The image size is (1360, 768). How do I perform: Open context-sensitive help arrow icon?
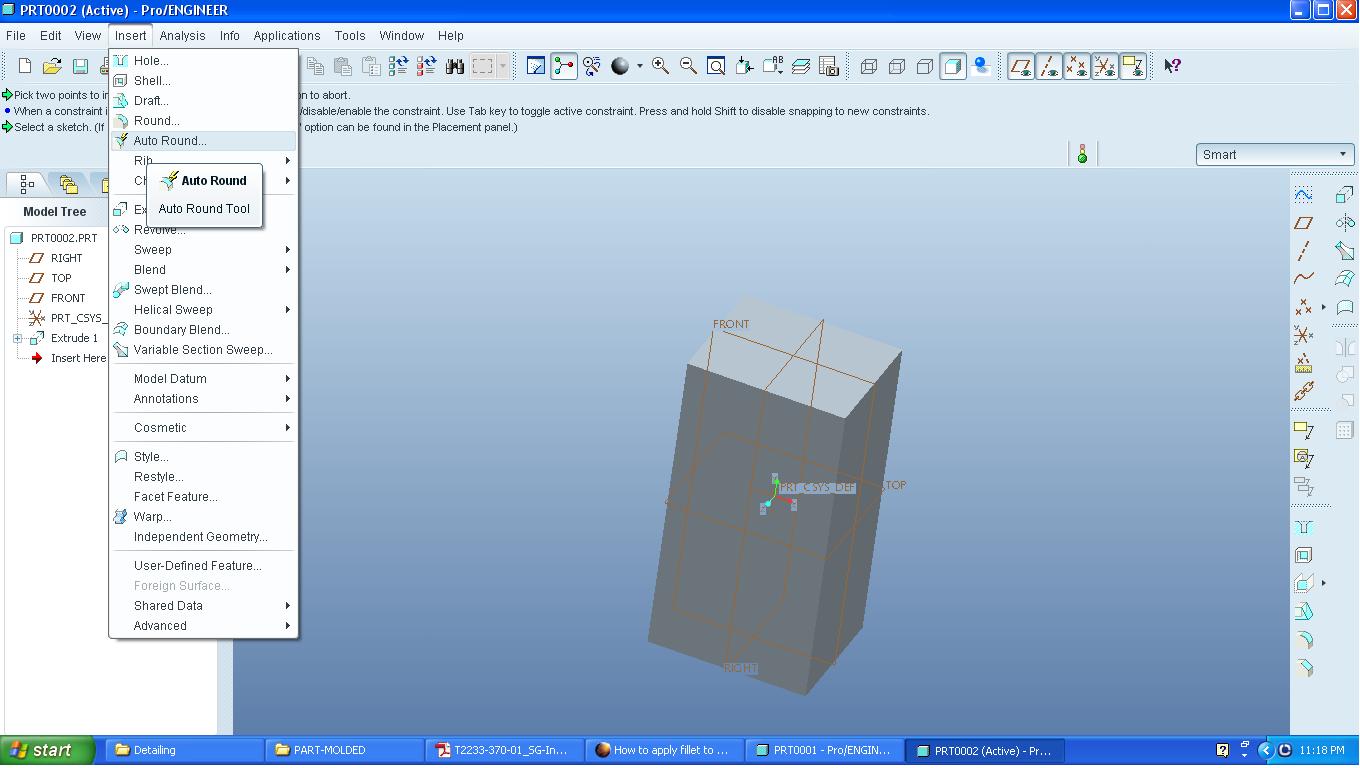(1172, 66)
